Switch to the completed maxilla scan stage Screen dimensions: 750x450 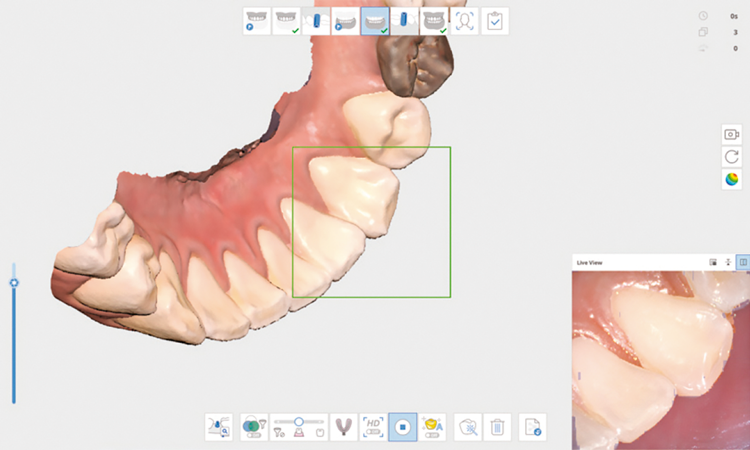(287, 21)
